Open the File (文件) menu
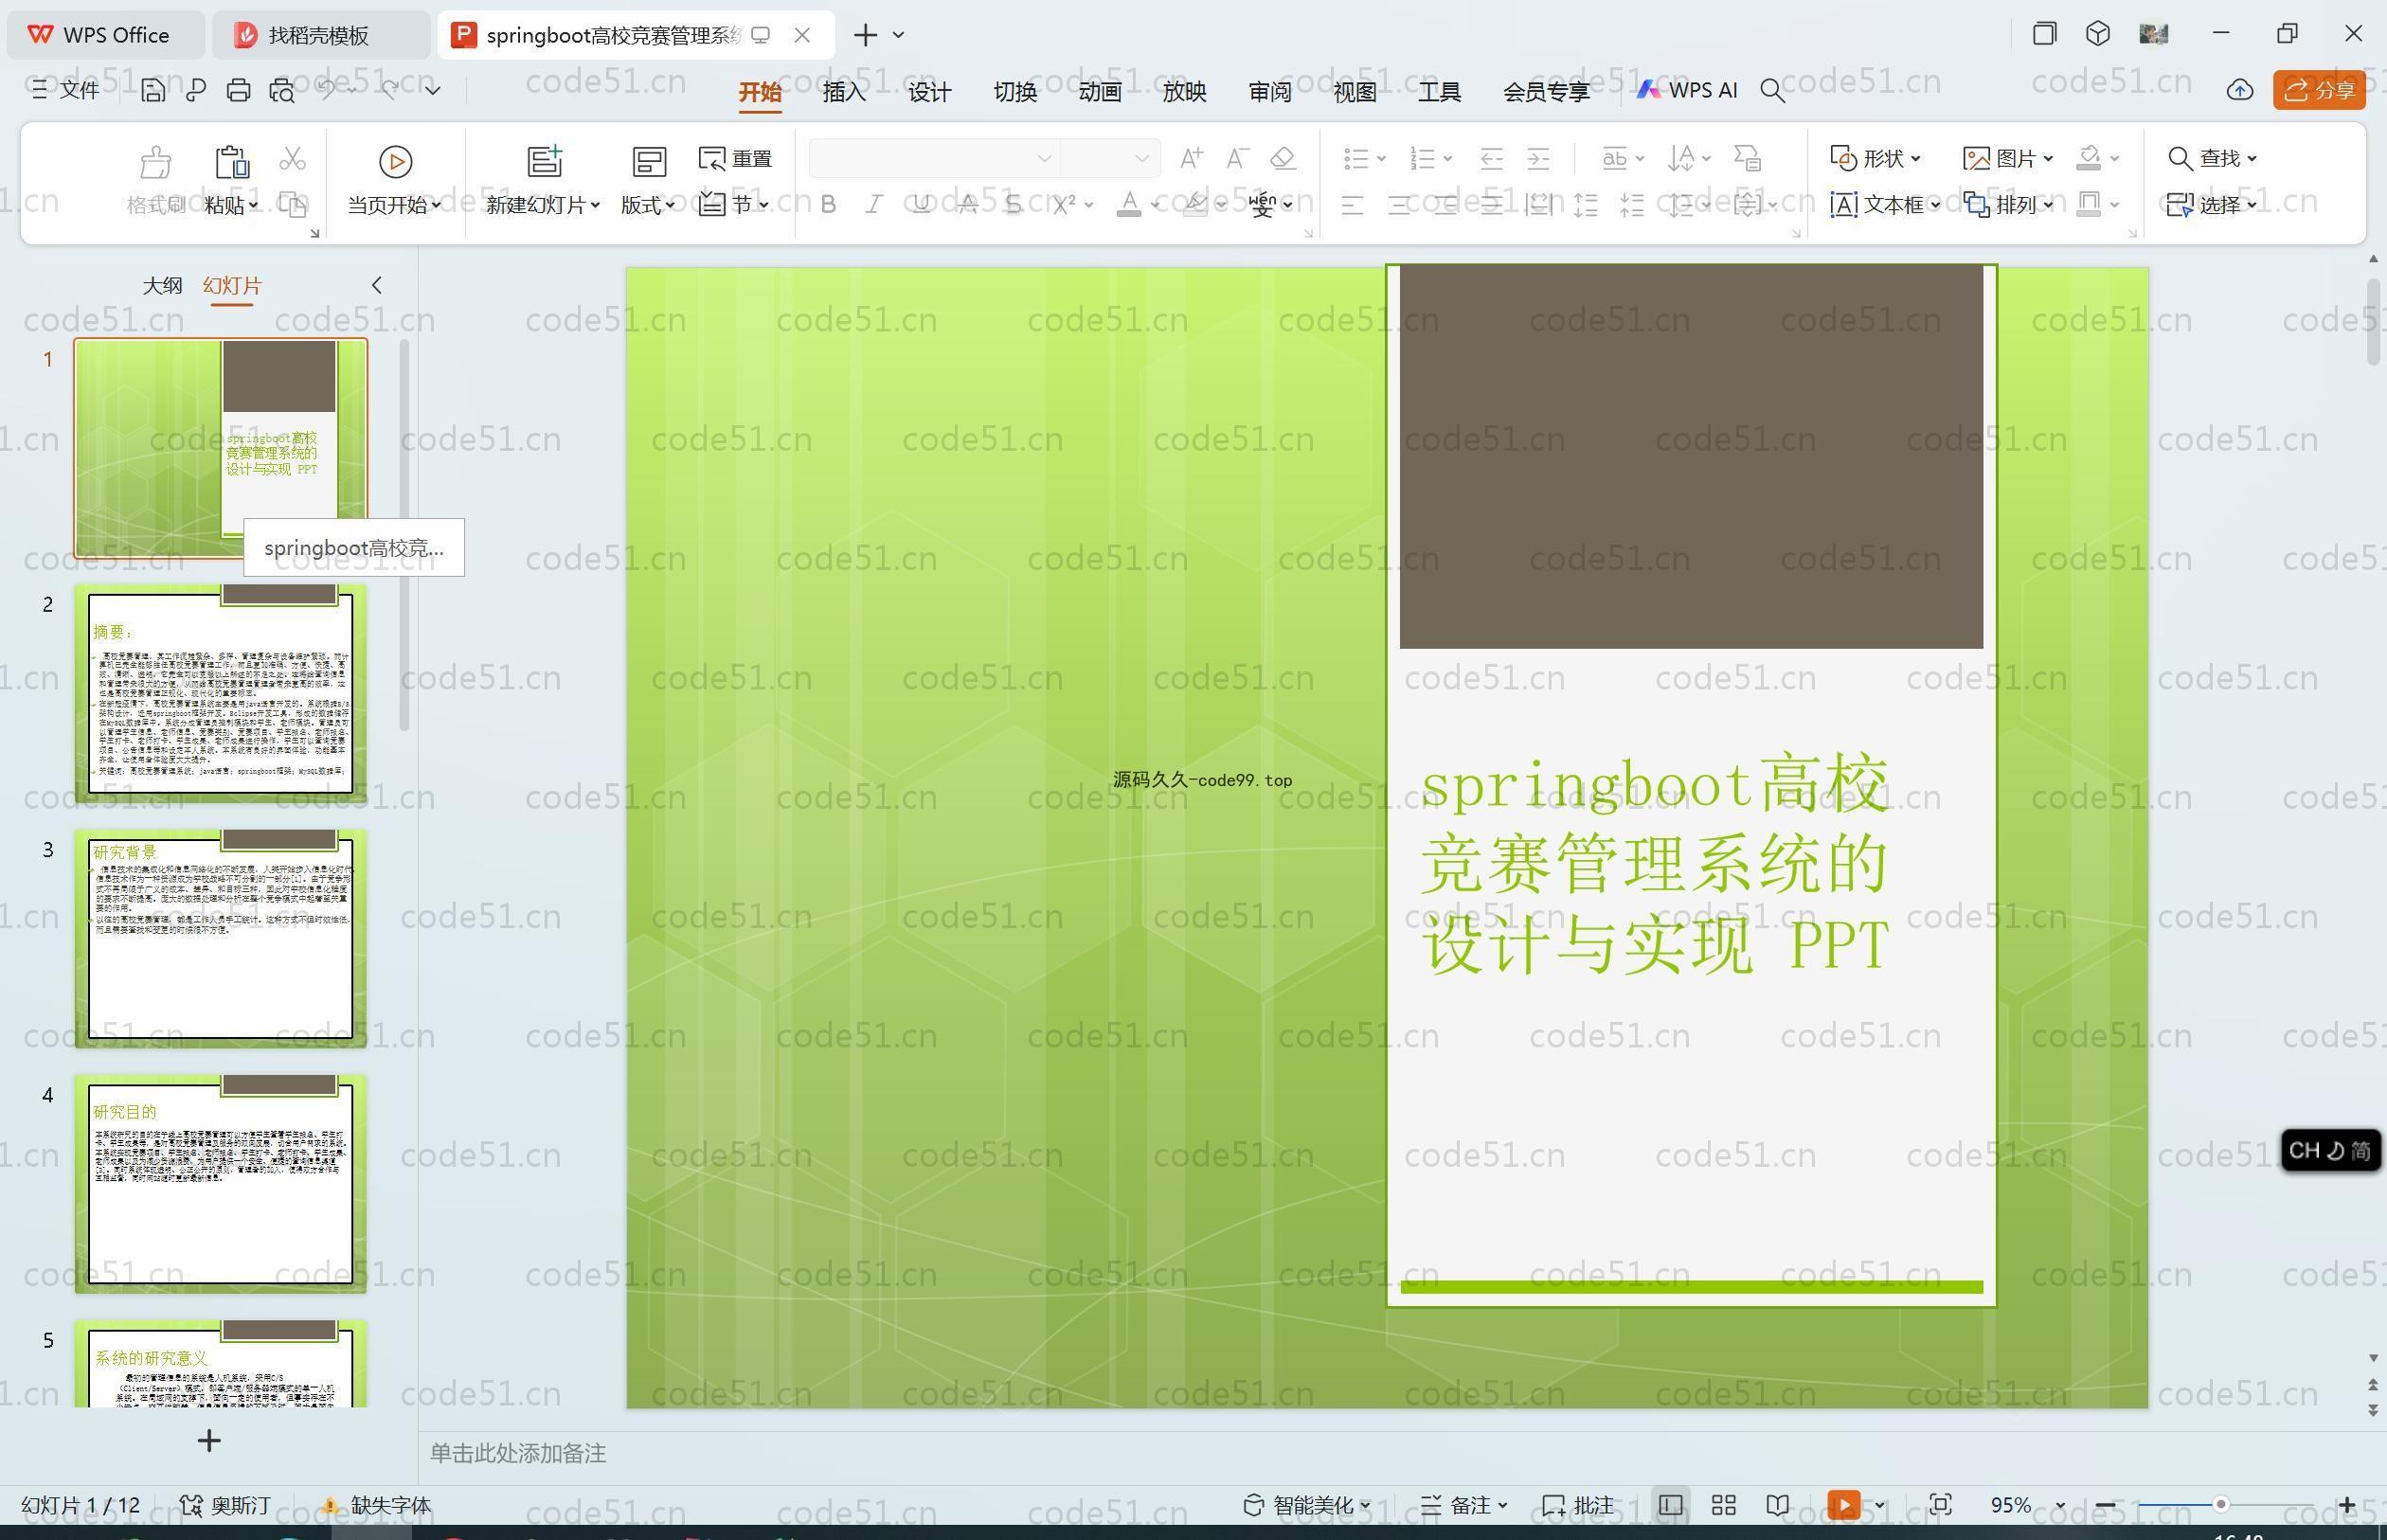The height and width of the screenshot is (1540, 2387). (65, 90)
